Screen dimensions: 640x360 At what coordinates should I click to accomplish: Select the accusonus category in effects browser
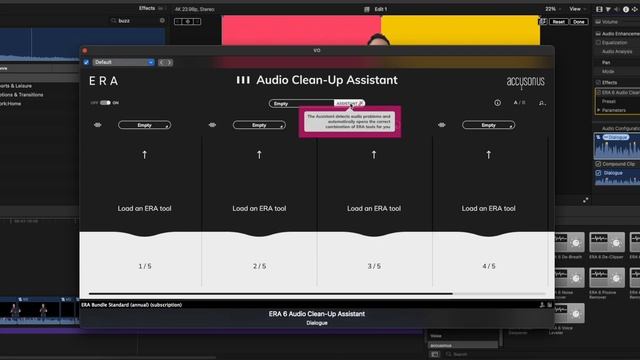tap(462, 345)
